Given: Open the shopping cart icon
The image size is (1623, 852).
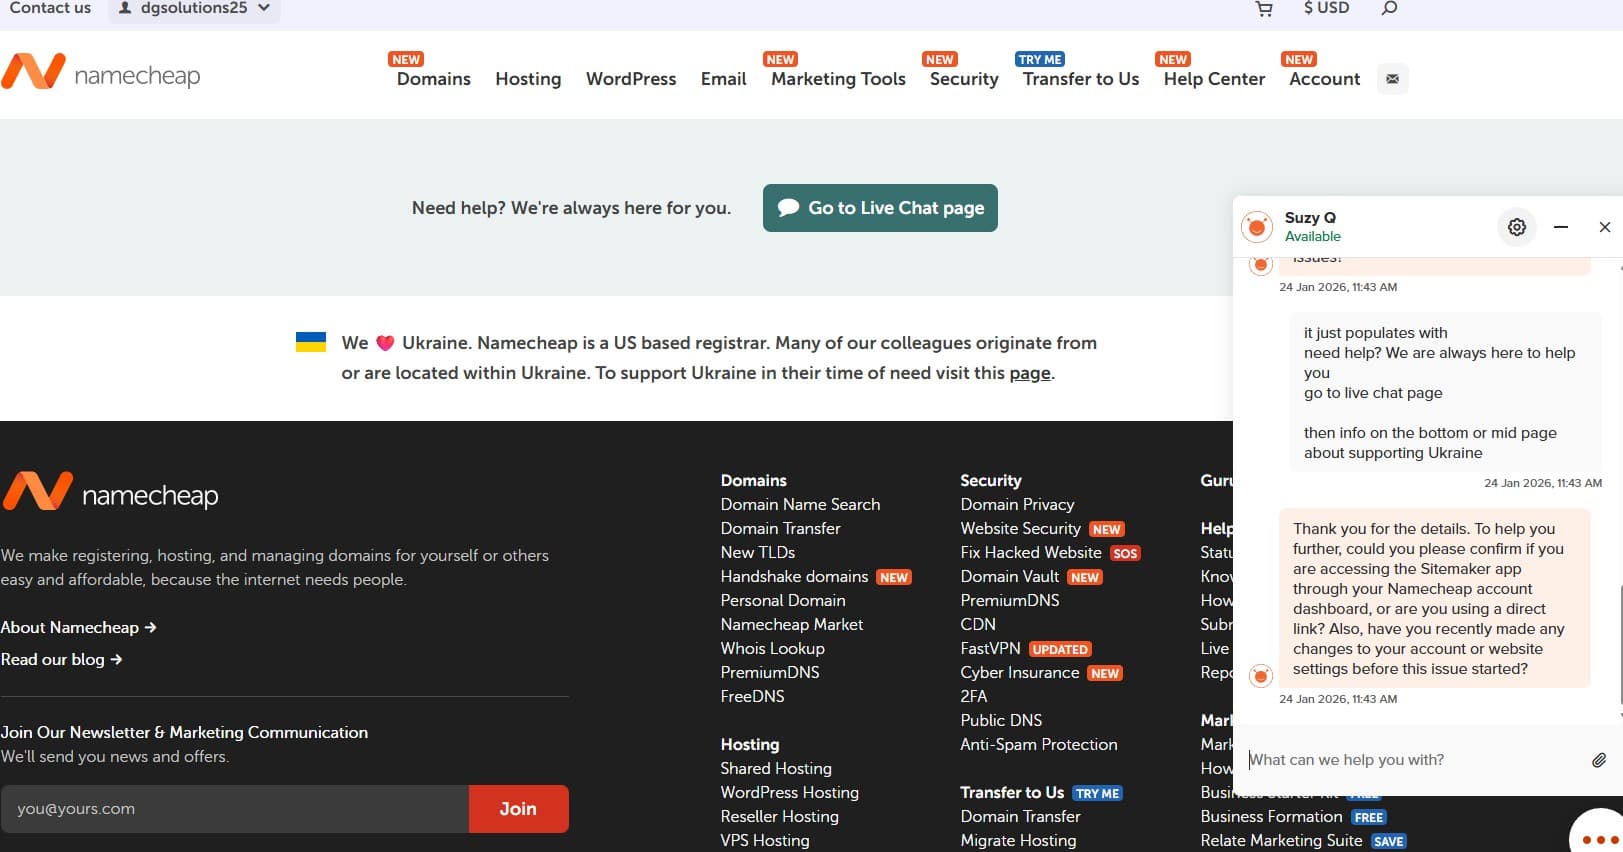Looking at the screenshot, I should 1264,9.
